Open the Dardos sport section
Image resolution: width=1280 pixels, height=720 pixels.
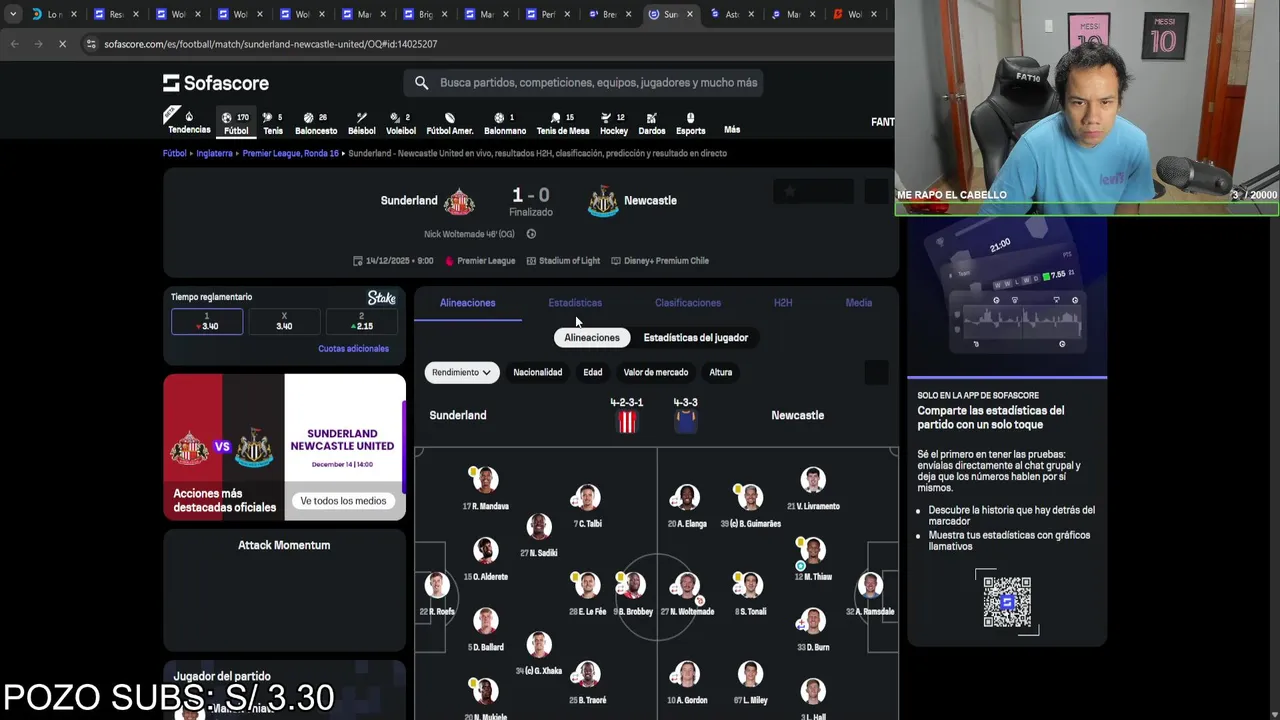[x=651, y=123]
